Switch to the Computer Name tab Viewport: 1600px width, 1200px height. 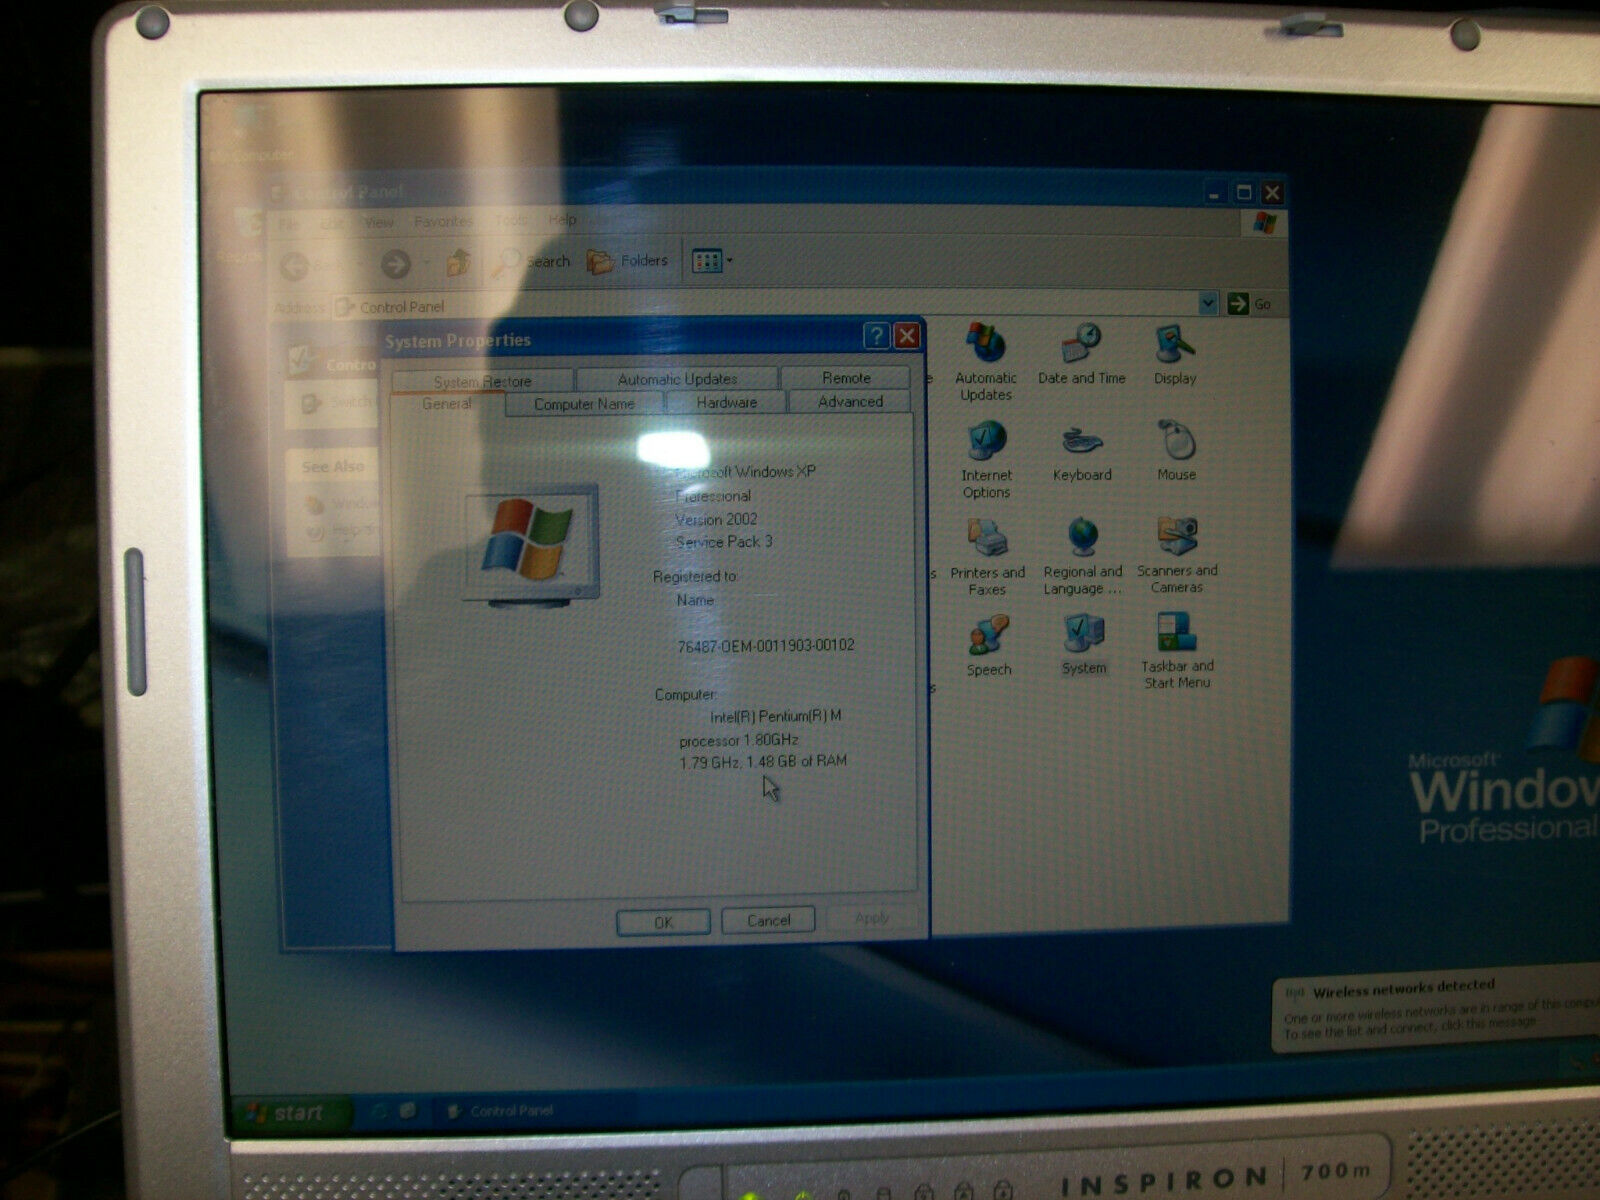[584, 404]
